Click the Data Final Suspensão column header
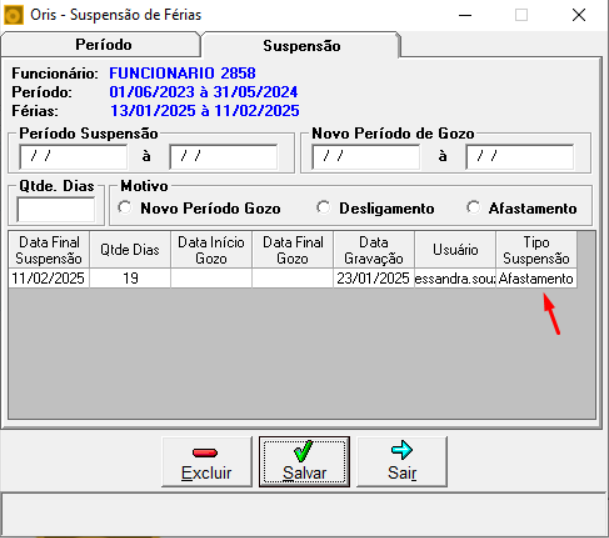 click(49, 250)
